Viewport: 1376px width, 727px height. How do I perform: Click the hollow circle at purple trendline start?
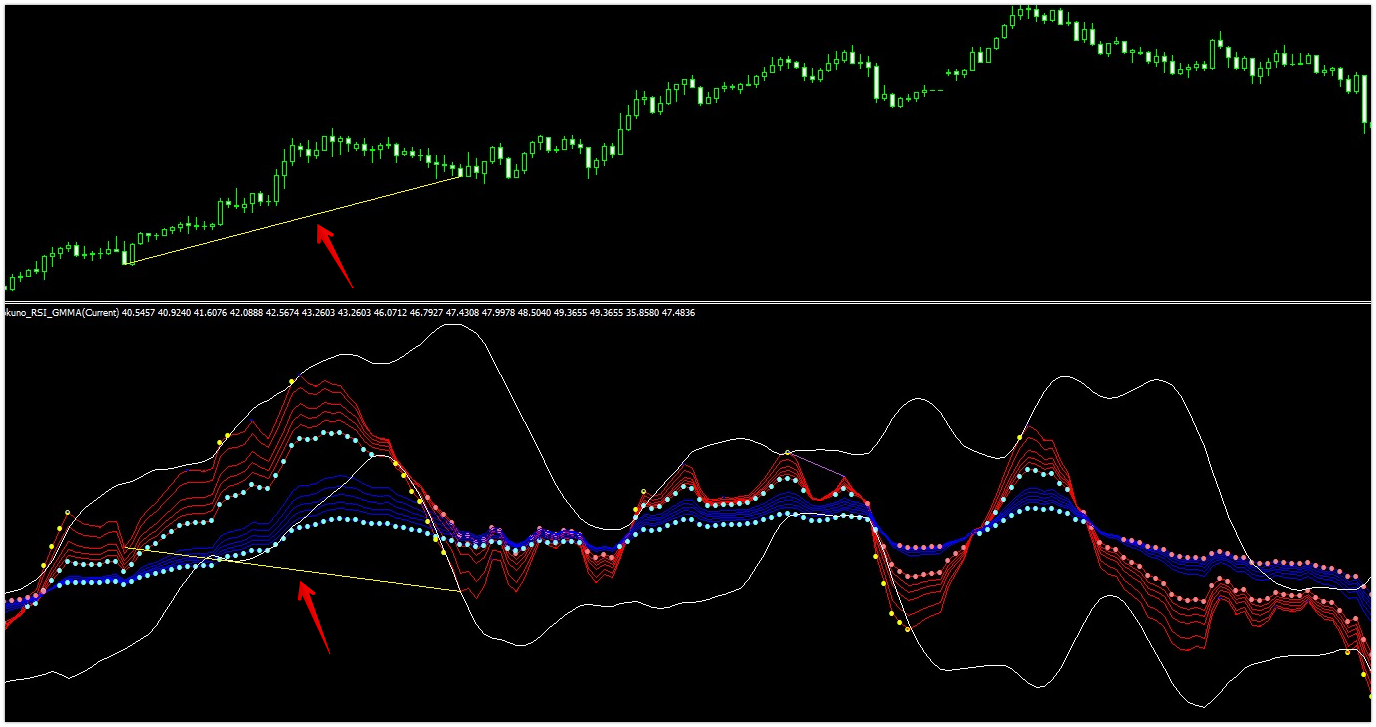(x=788, y=452)
